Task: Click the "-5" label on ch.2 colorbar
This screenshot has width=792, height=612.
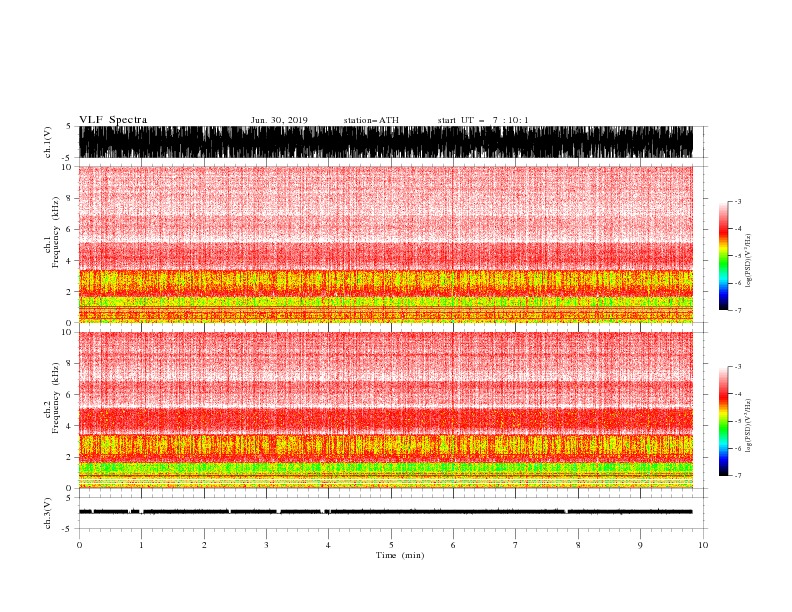Action: pyautogui.click(x=738, y=421)
